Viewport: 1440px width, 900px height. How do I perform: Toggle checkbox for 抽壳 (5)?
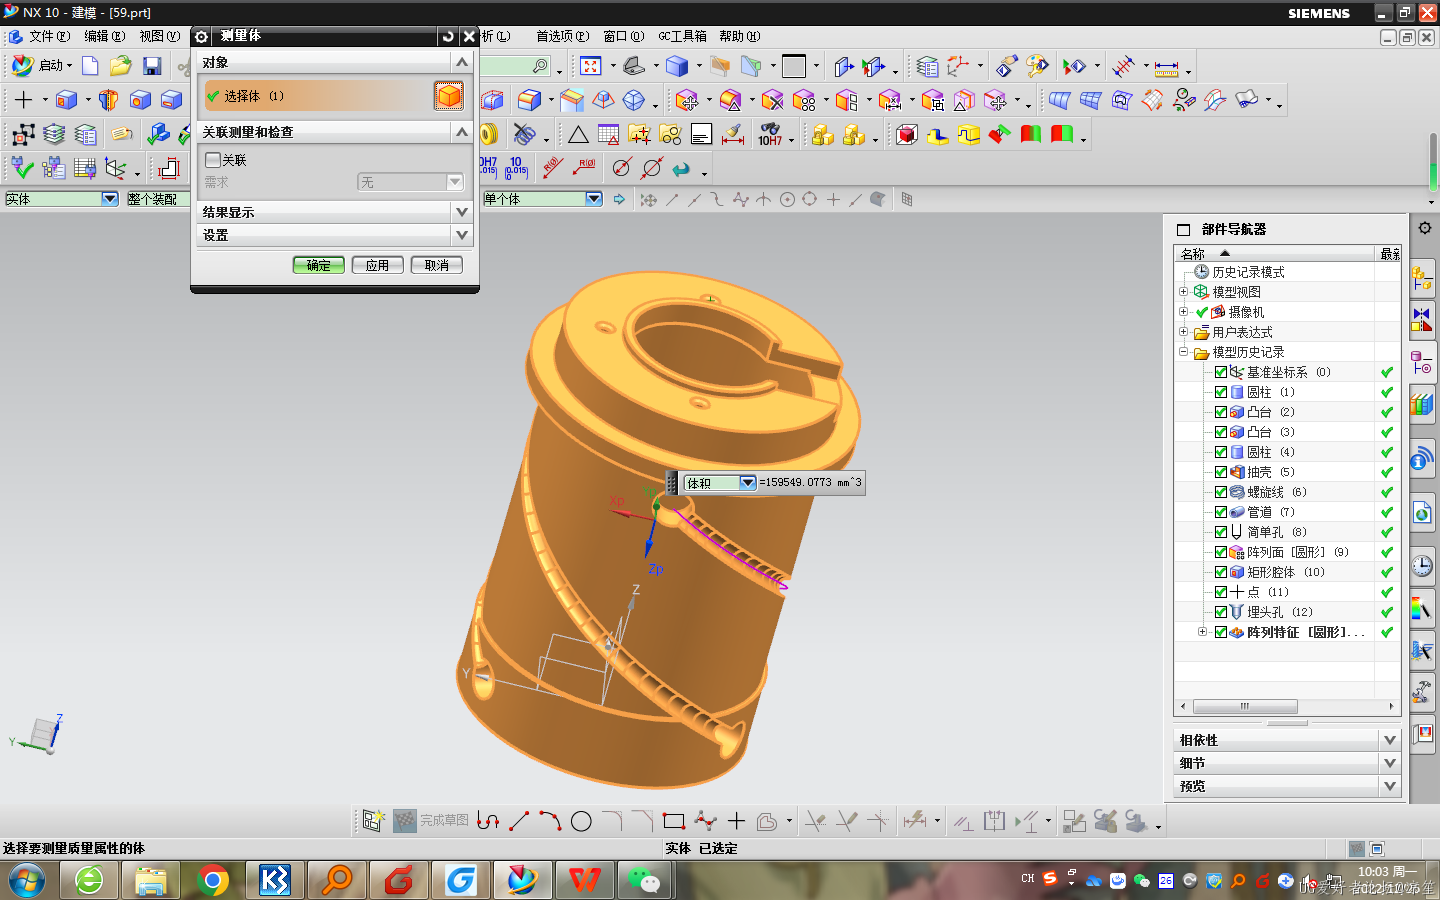(1221, 472)
